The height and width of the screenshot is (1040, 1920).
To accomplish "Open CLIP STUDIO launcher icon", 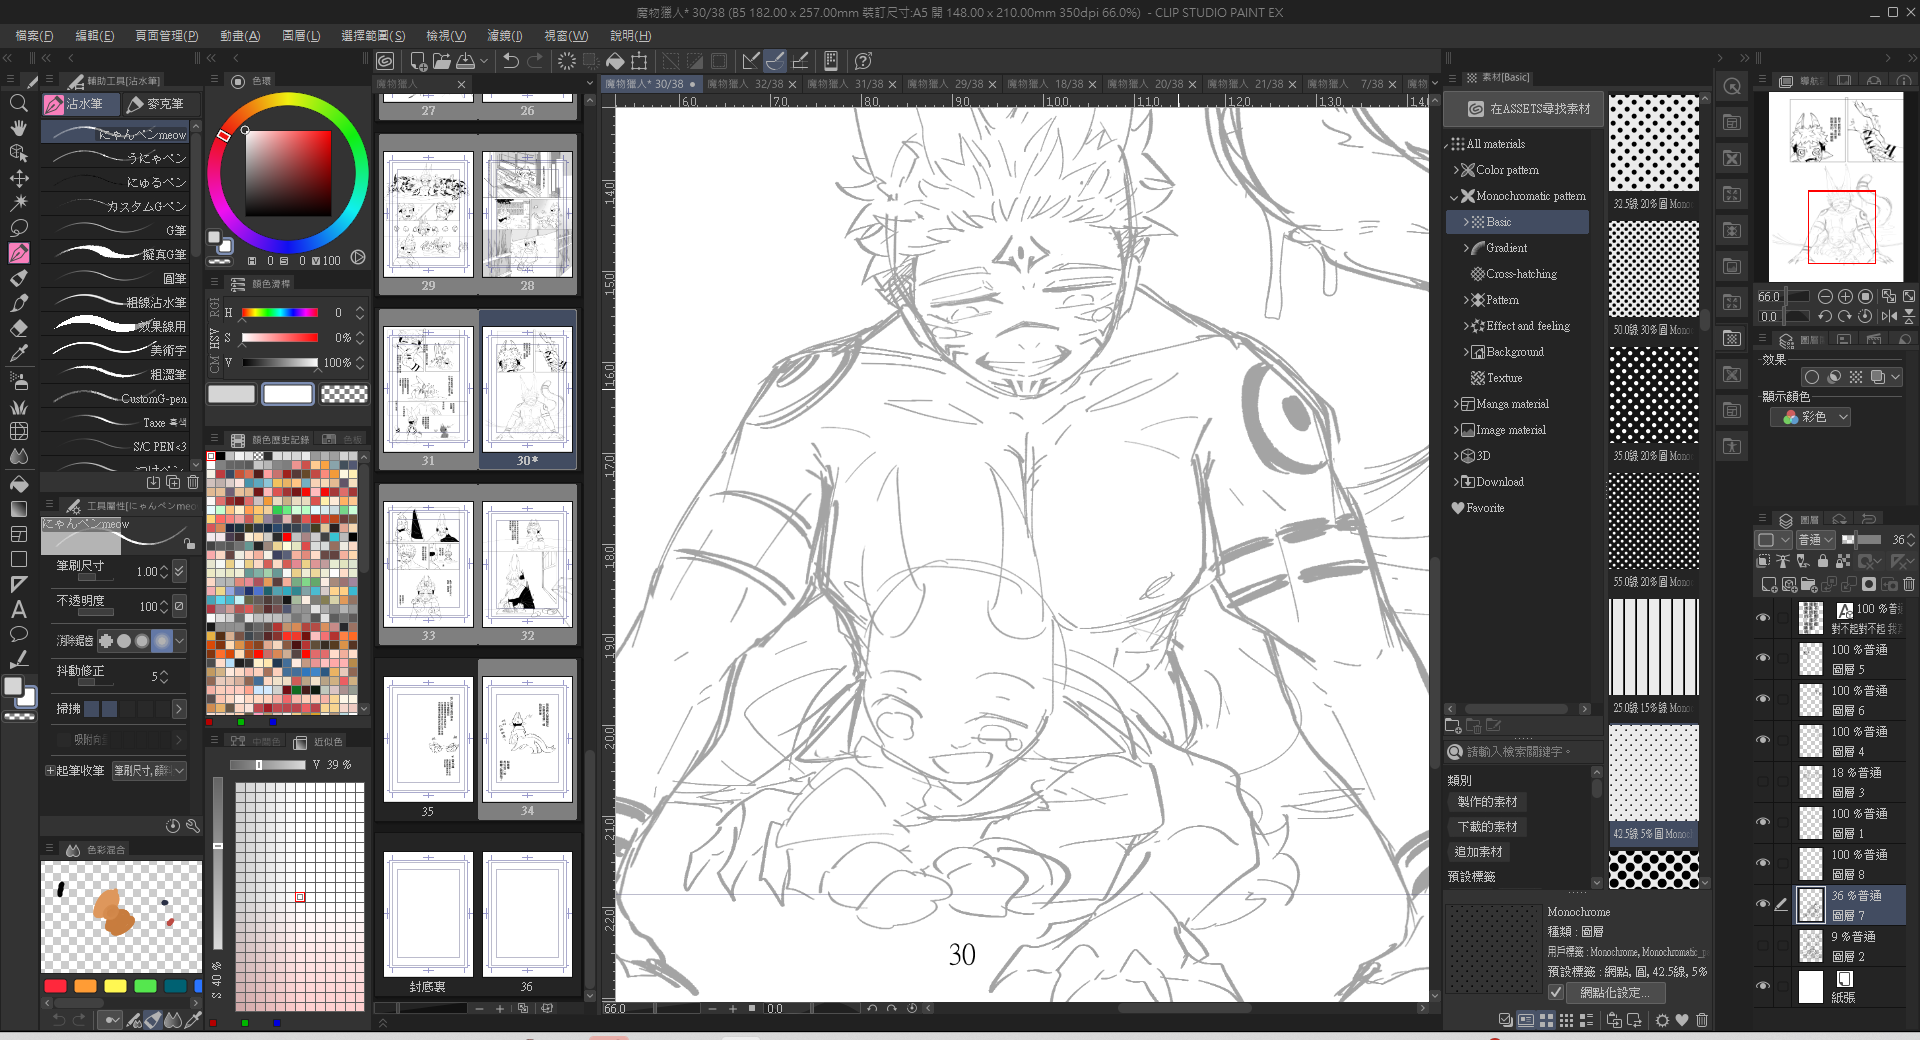I will point(385,61).
